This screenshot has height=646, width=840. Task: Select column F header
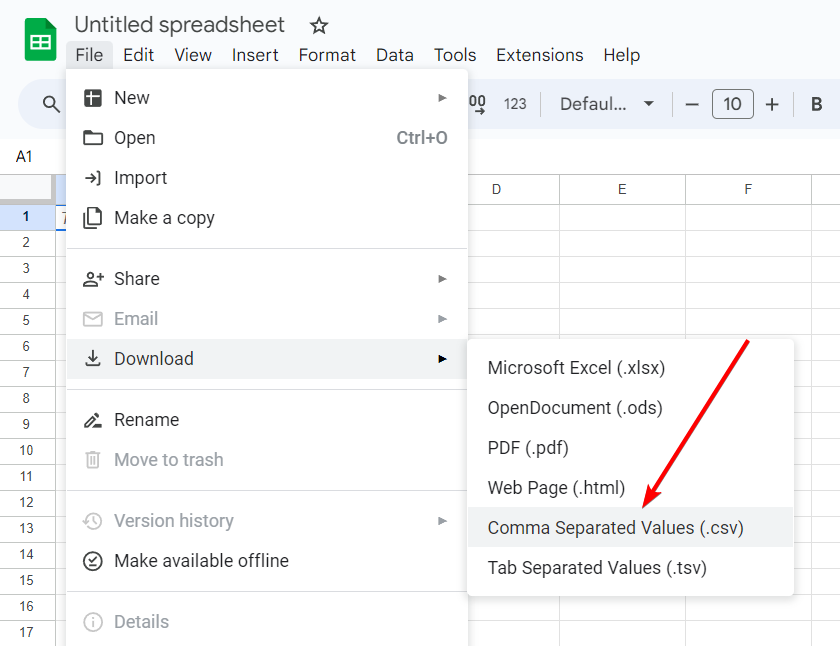748,190
